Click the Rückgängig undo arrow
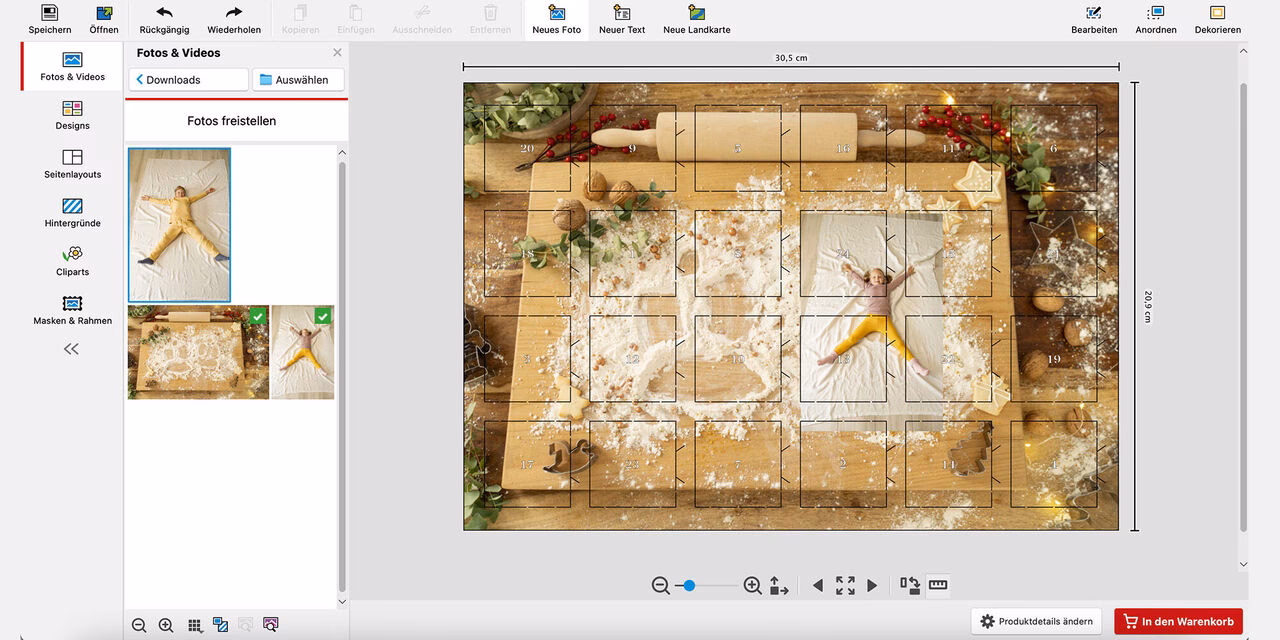 pos(164,13)
